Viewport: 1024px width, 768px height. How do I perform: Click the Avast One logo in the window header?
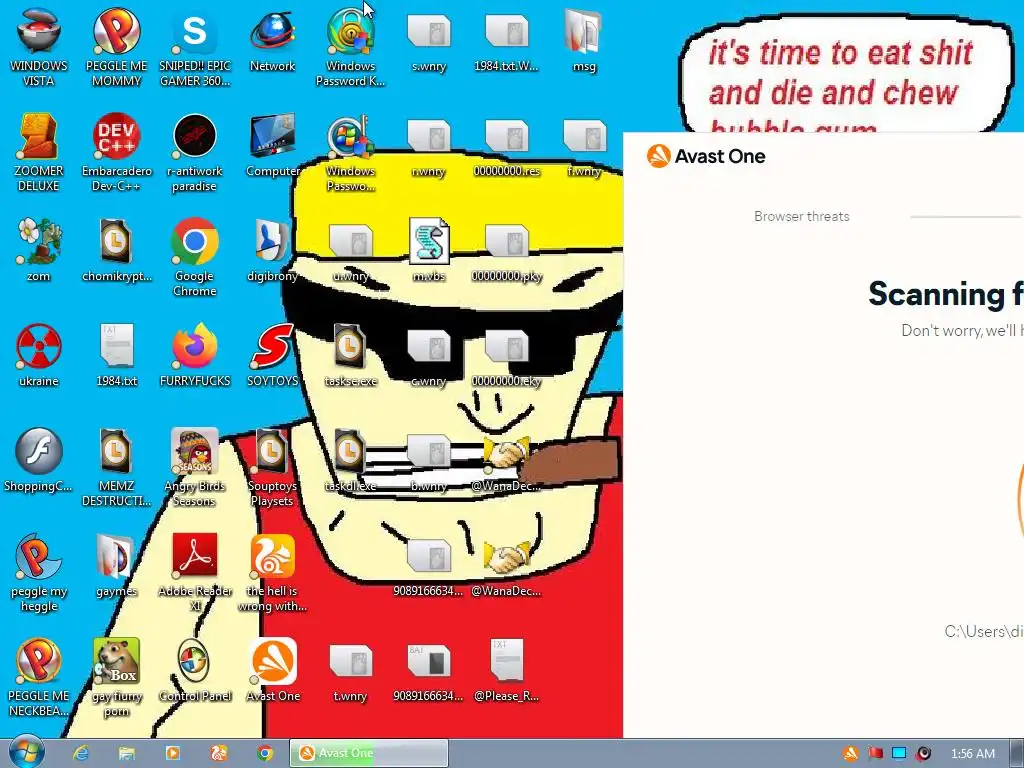705,156
